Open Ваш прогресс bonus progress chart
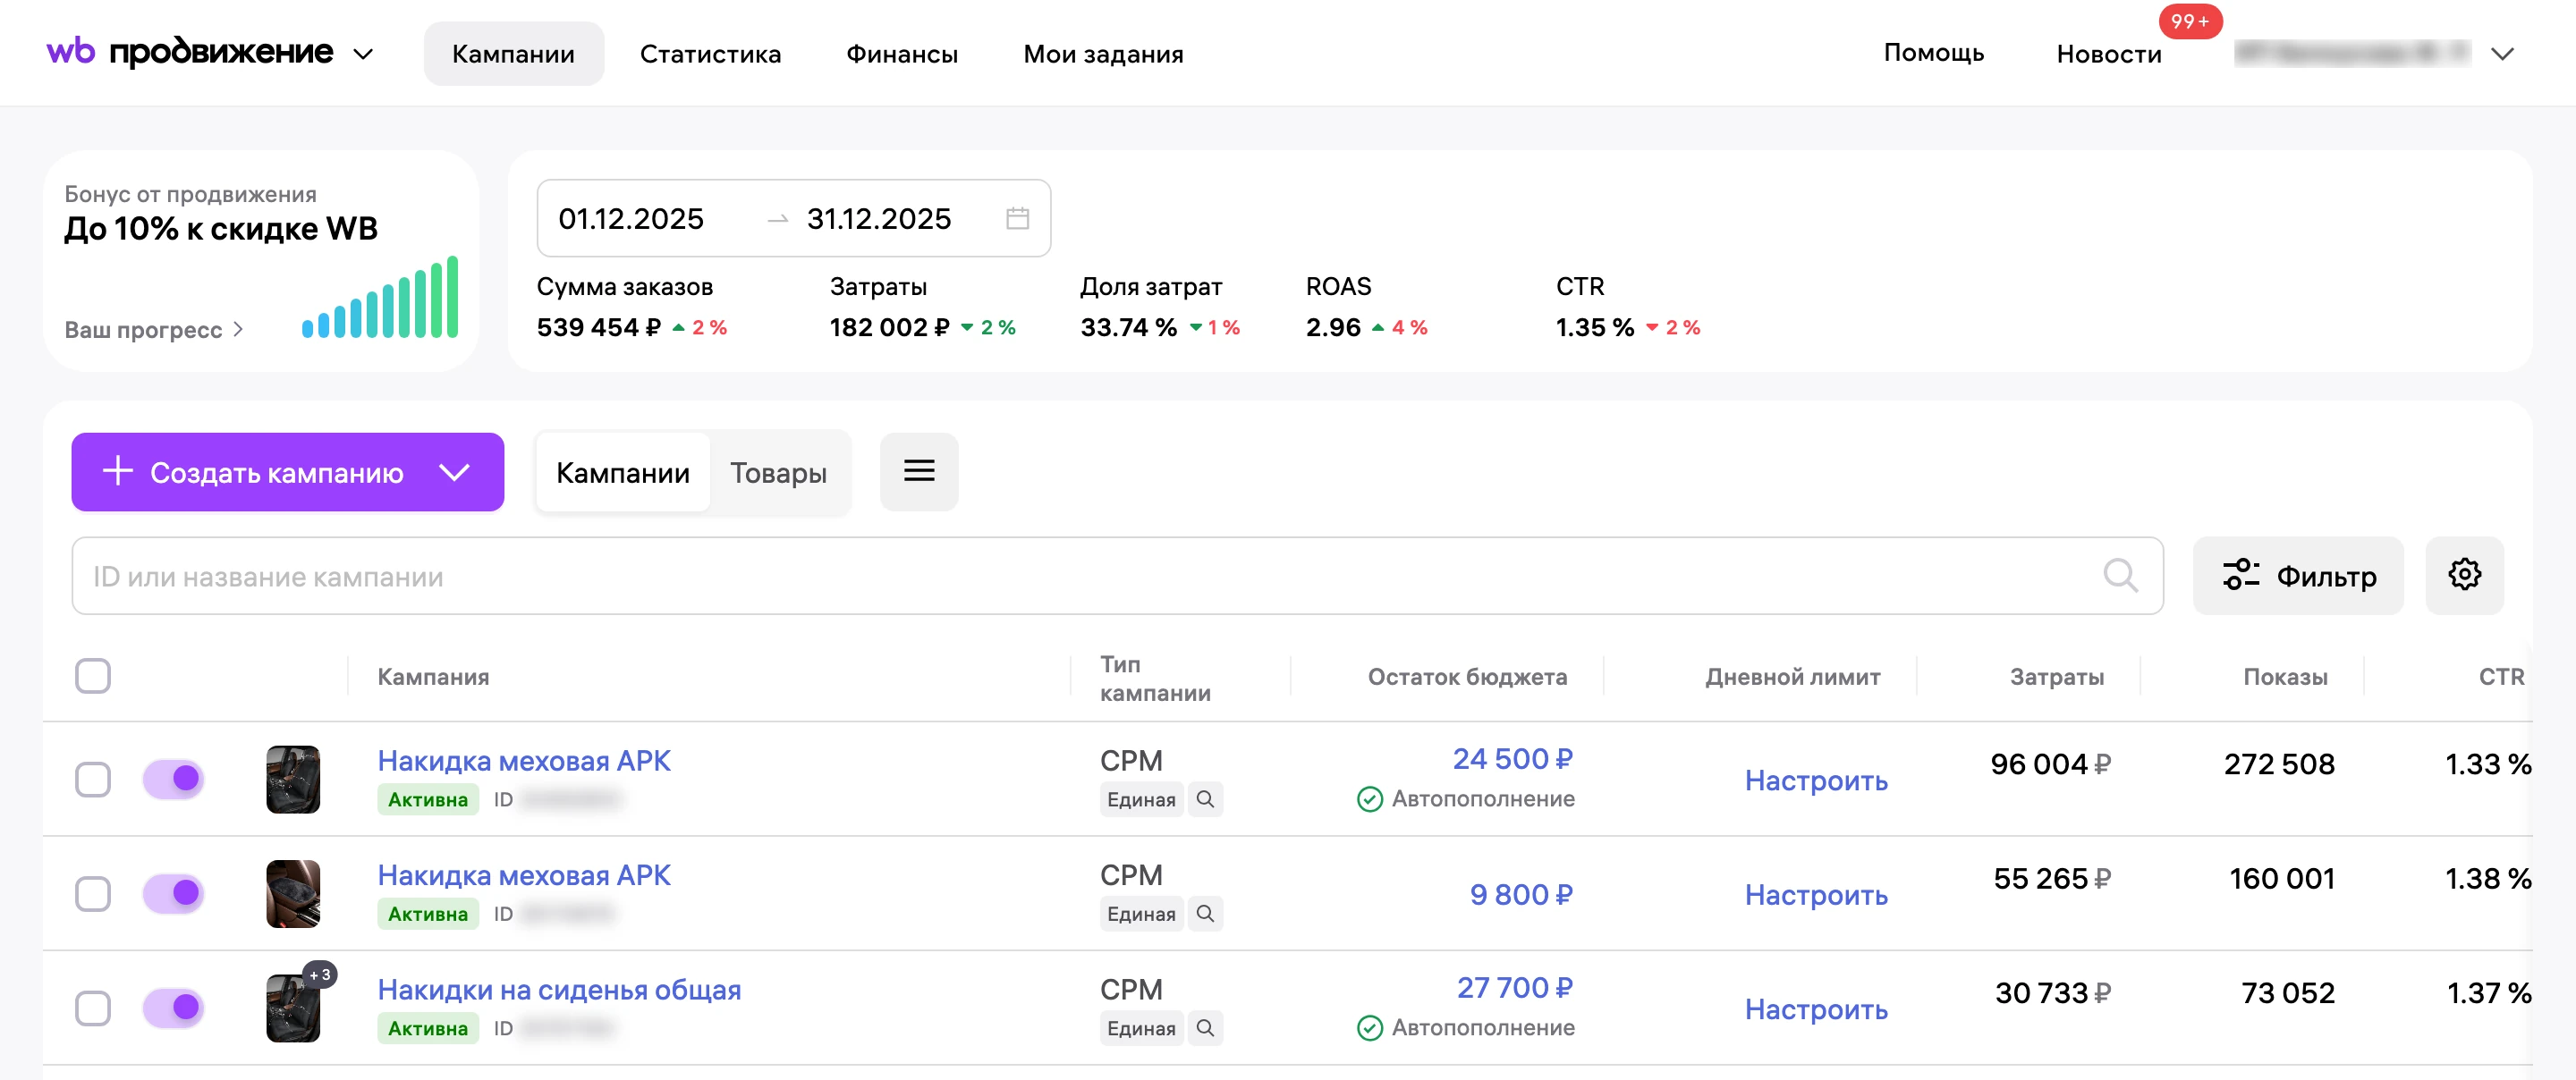The width and height of the screenshot is (2576, 1080). pyautogui.click(x=153, y=329)
